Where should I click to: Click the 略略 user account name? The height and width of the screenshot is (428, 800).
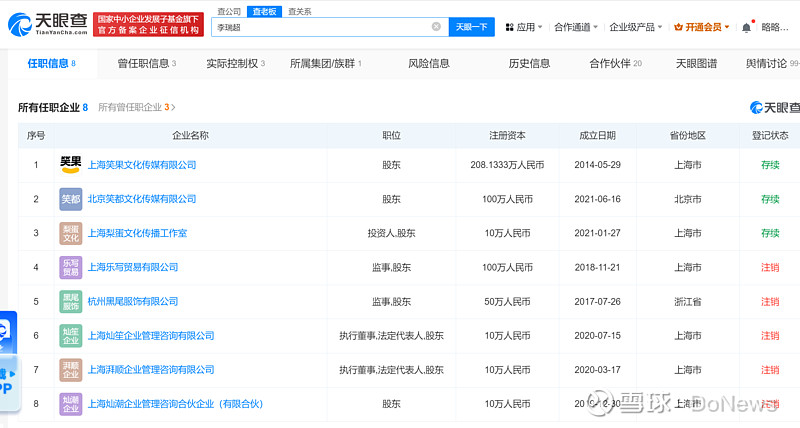tap(774, 27)
